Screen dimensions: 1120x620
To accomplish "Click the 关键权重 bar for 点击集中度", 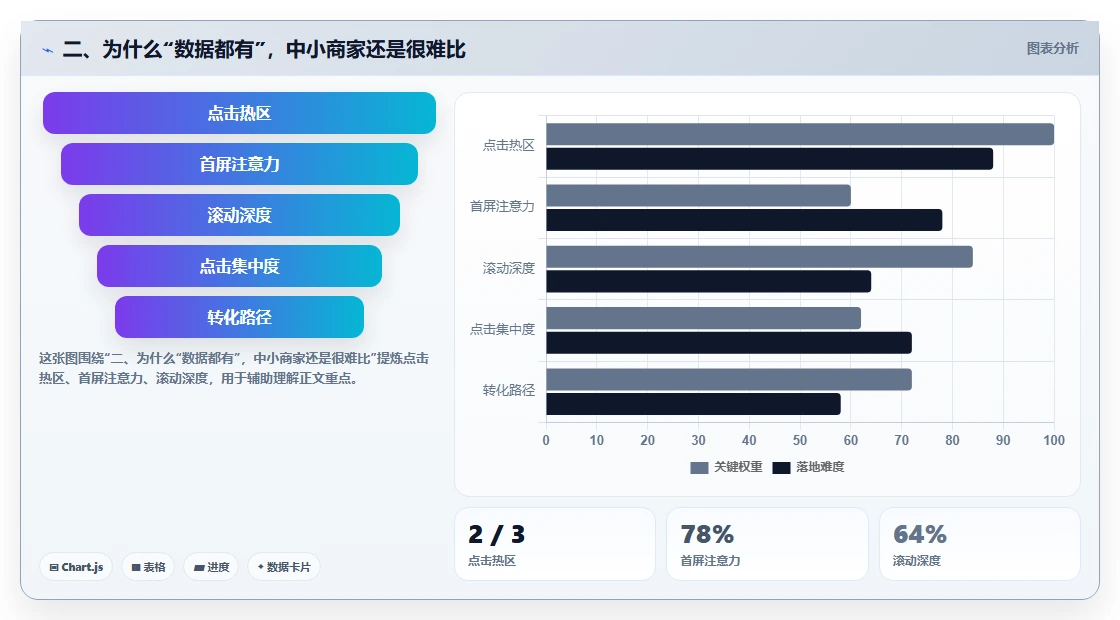I will pos(704,318).
